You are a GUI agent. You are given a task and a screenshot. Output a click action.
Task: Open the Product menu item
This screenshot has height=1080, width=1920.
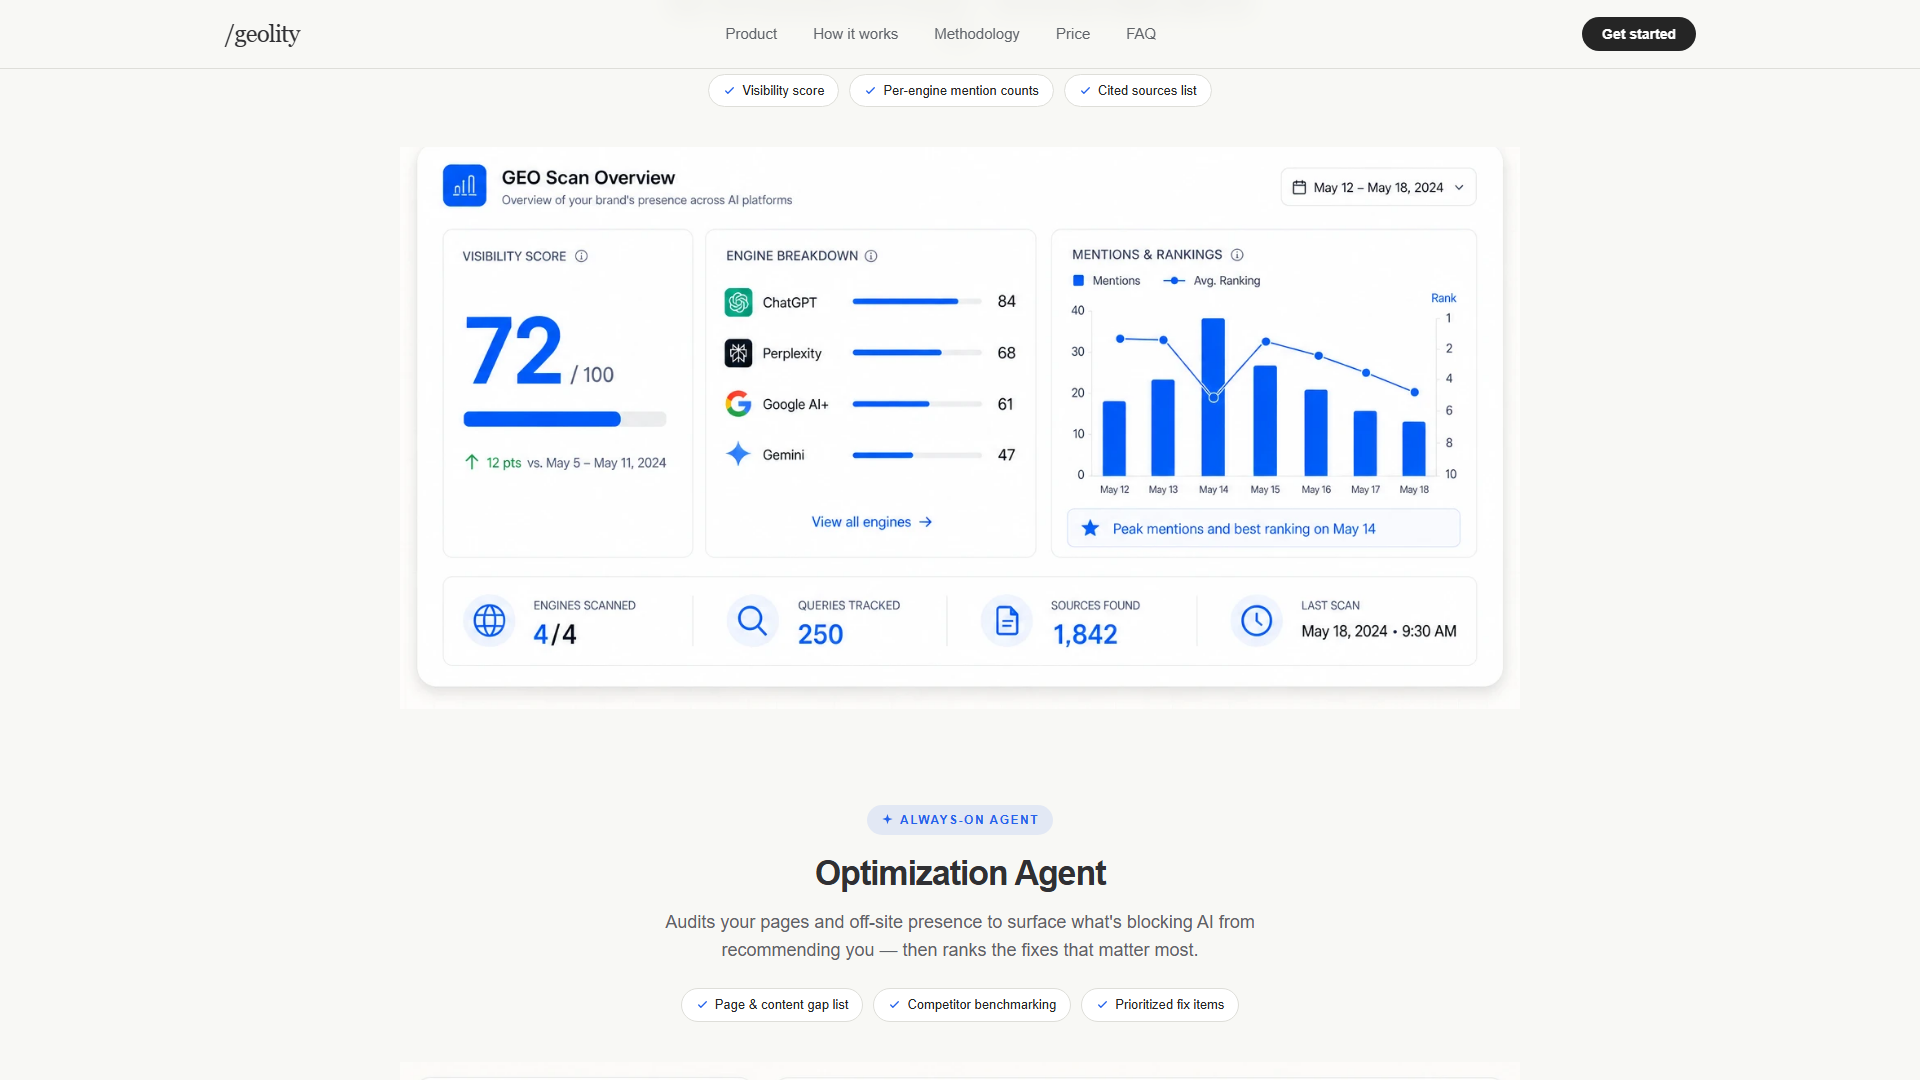(751, 34)
